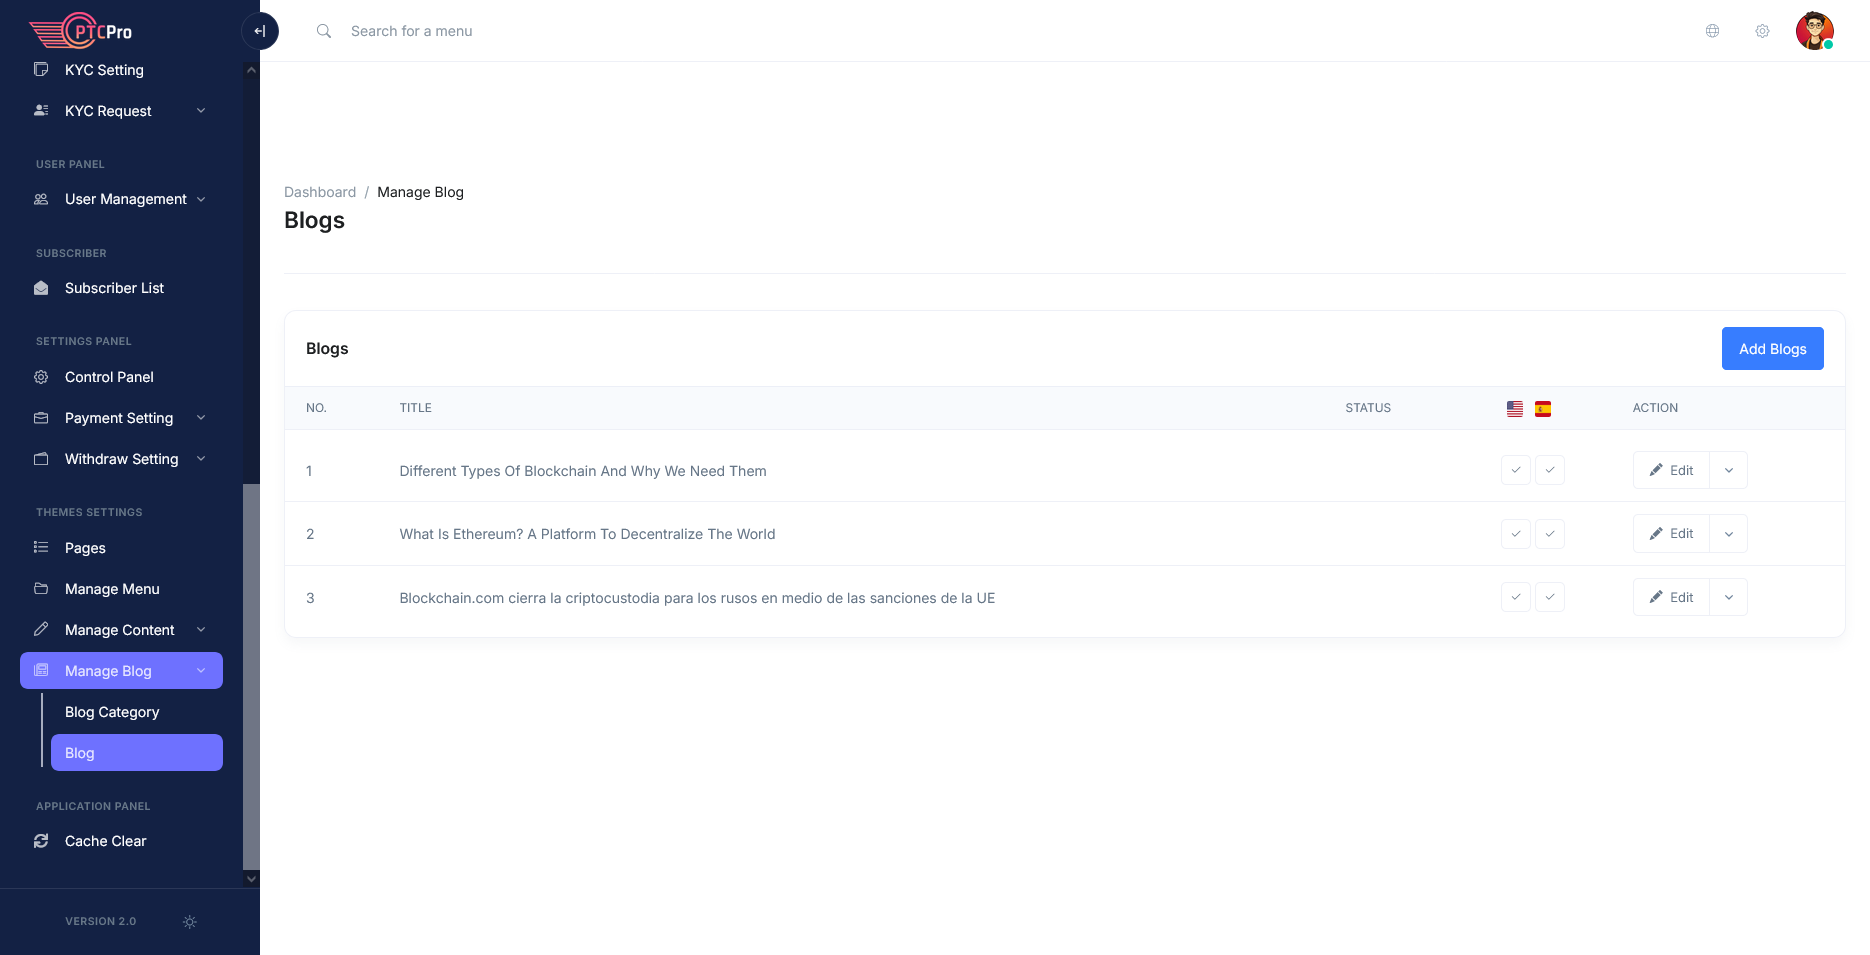Image resolution: width=1870 pixels, height=955 pixels.
Task: Click the Cache Clear refresh icon
Action: 41,841
